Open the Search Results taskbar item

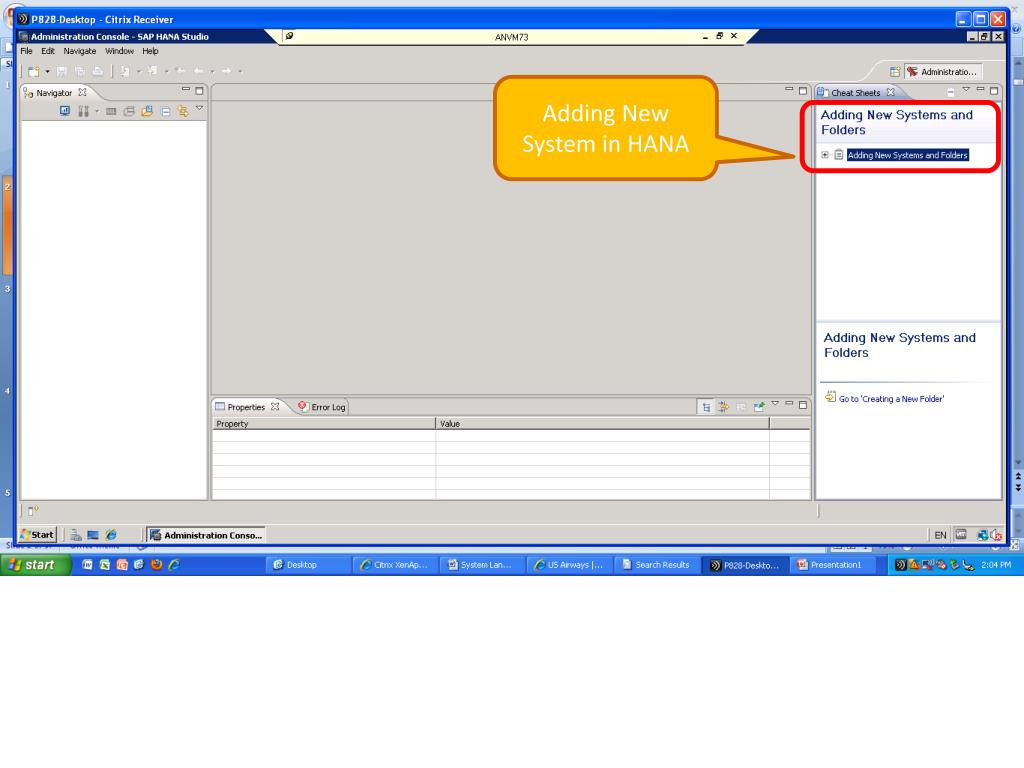click(656, 565)
